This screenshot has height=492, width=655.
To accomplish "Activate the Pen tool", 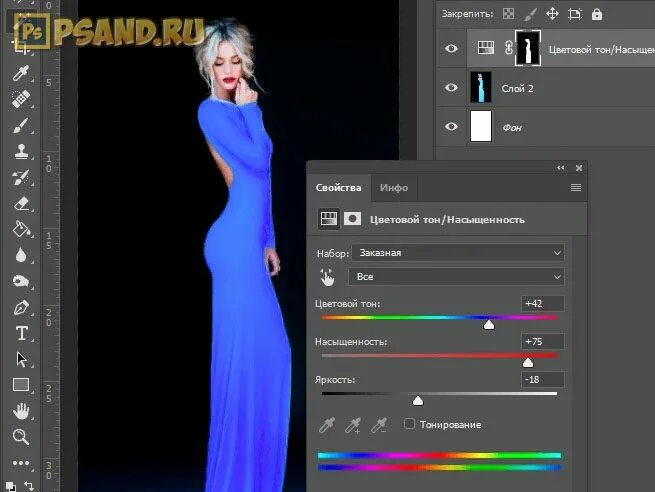I will tap(20, 307).
